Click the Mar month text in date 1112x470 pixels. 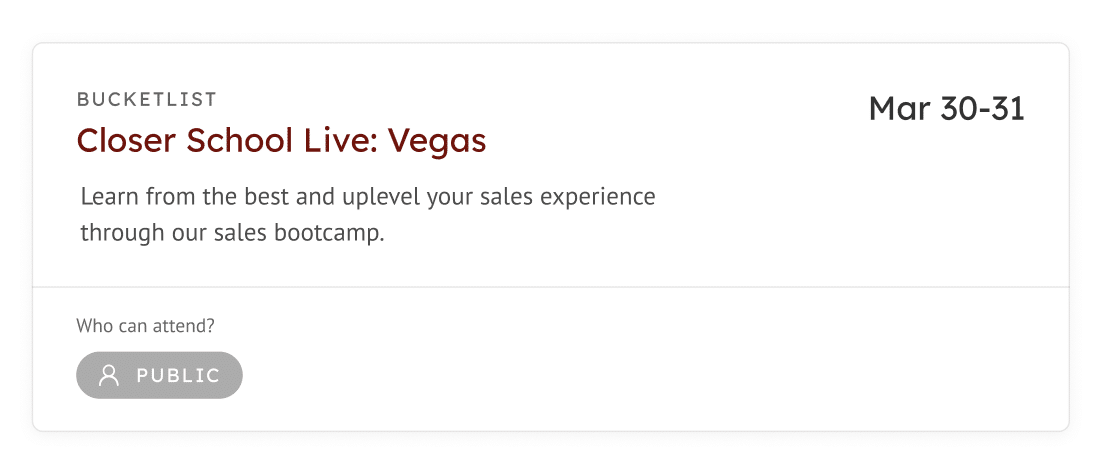pyautogui.click(x=899, y=109)
